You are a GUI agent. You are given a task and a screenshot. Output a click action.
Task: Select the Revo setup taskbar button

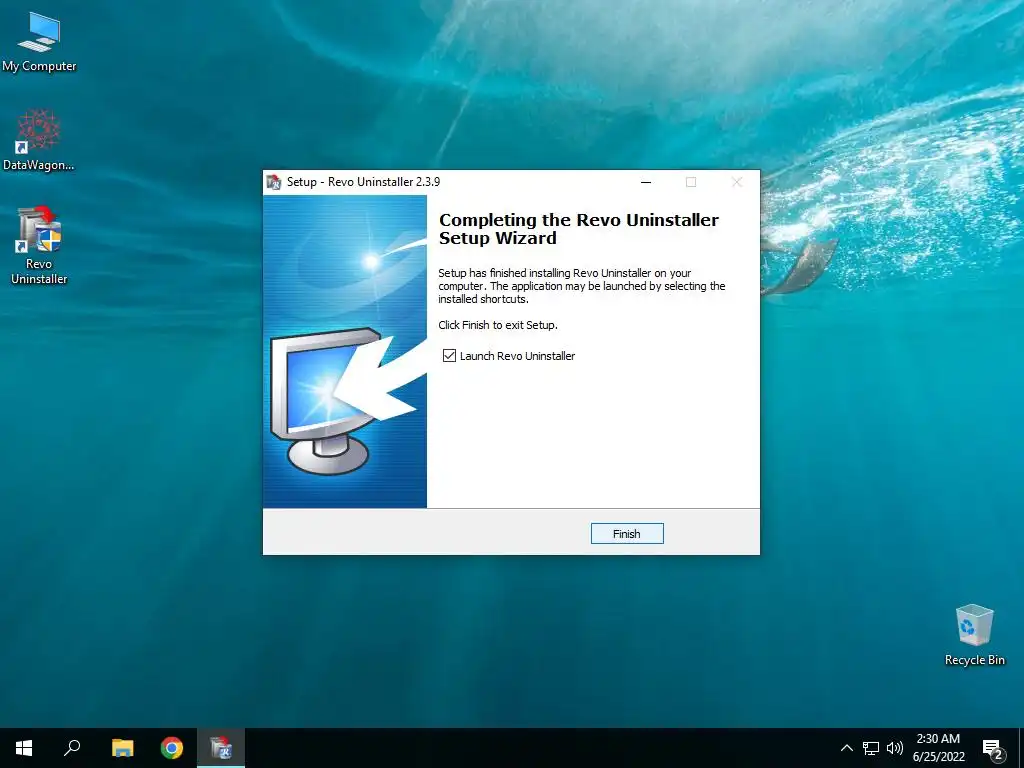[x=221, y=748]
